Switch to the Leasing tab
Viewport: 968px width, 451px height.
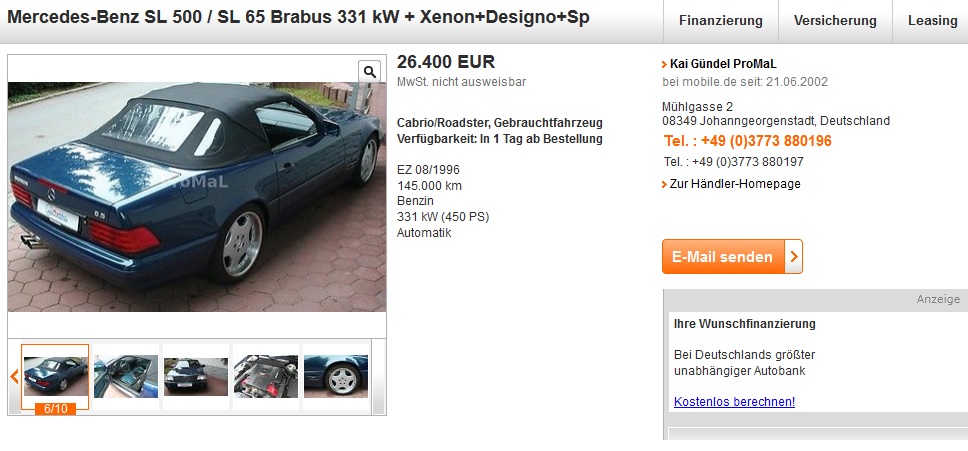(x=932, y=21)
